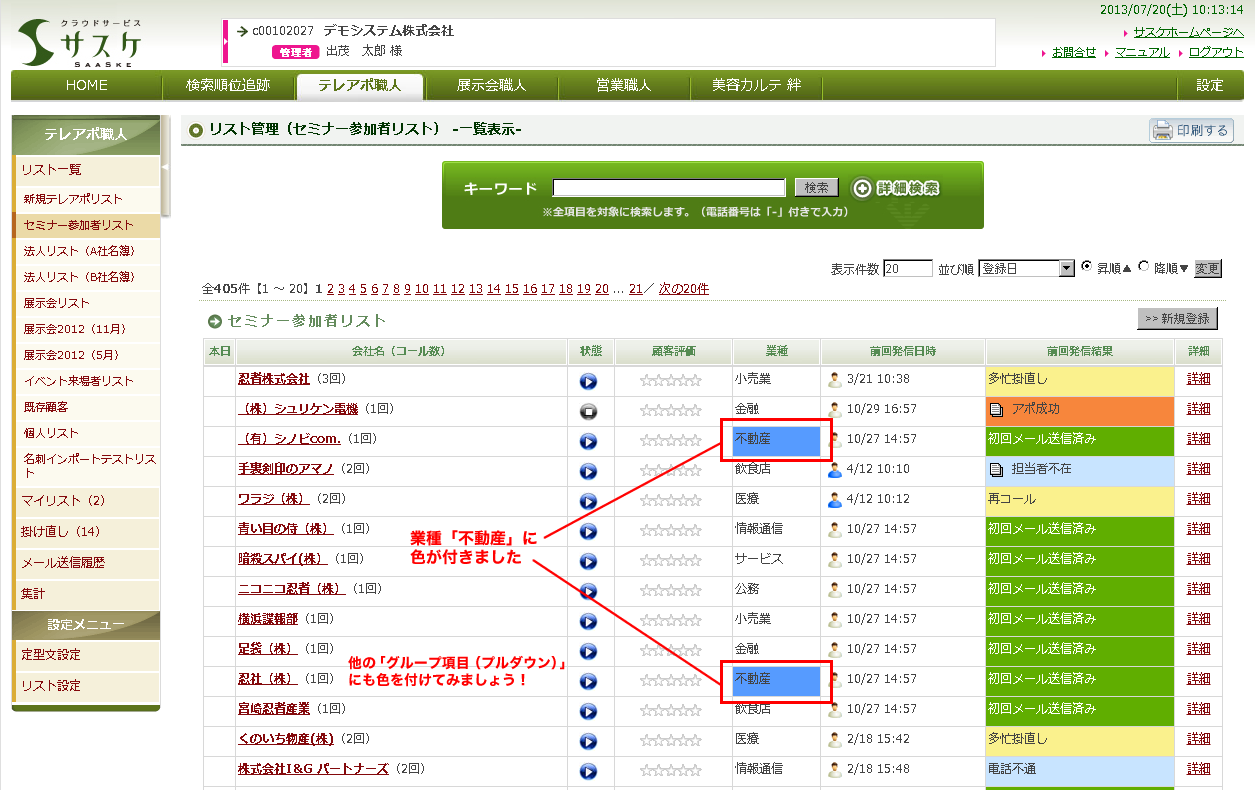The height and width of the screenshot is (790, 1255).
Task: Go to 次の20件 page link
Action: tap(683, 289)
